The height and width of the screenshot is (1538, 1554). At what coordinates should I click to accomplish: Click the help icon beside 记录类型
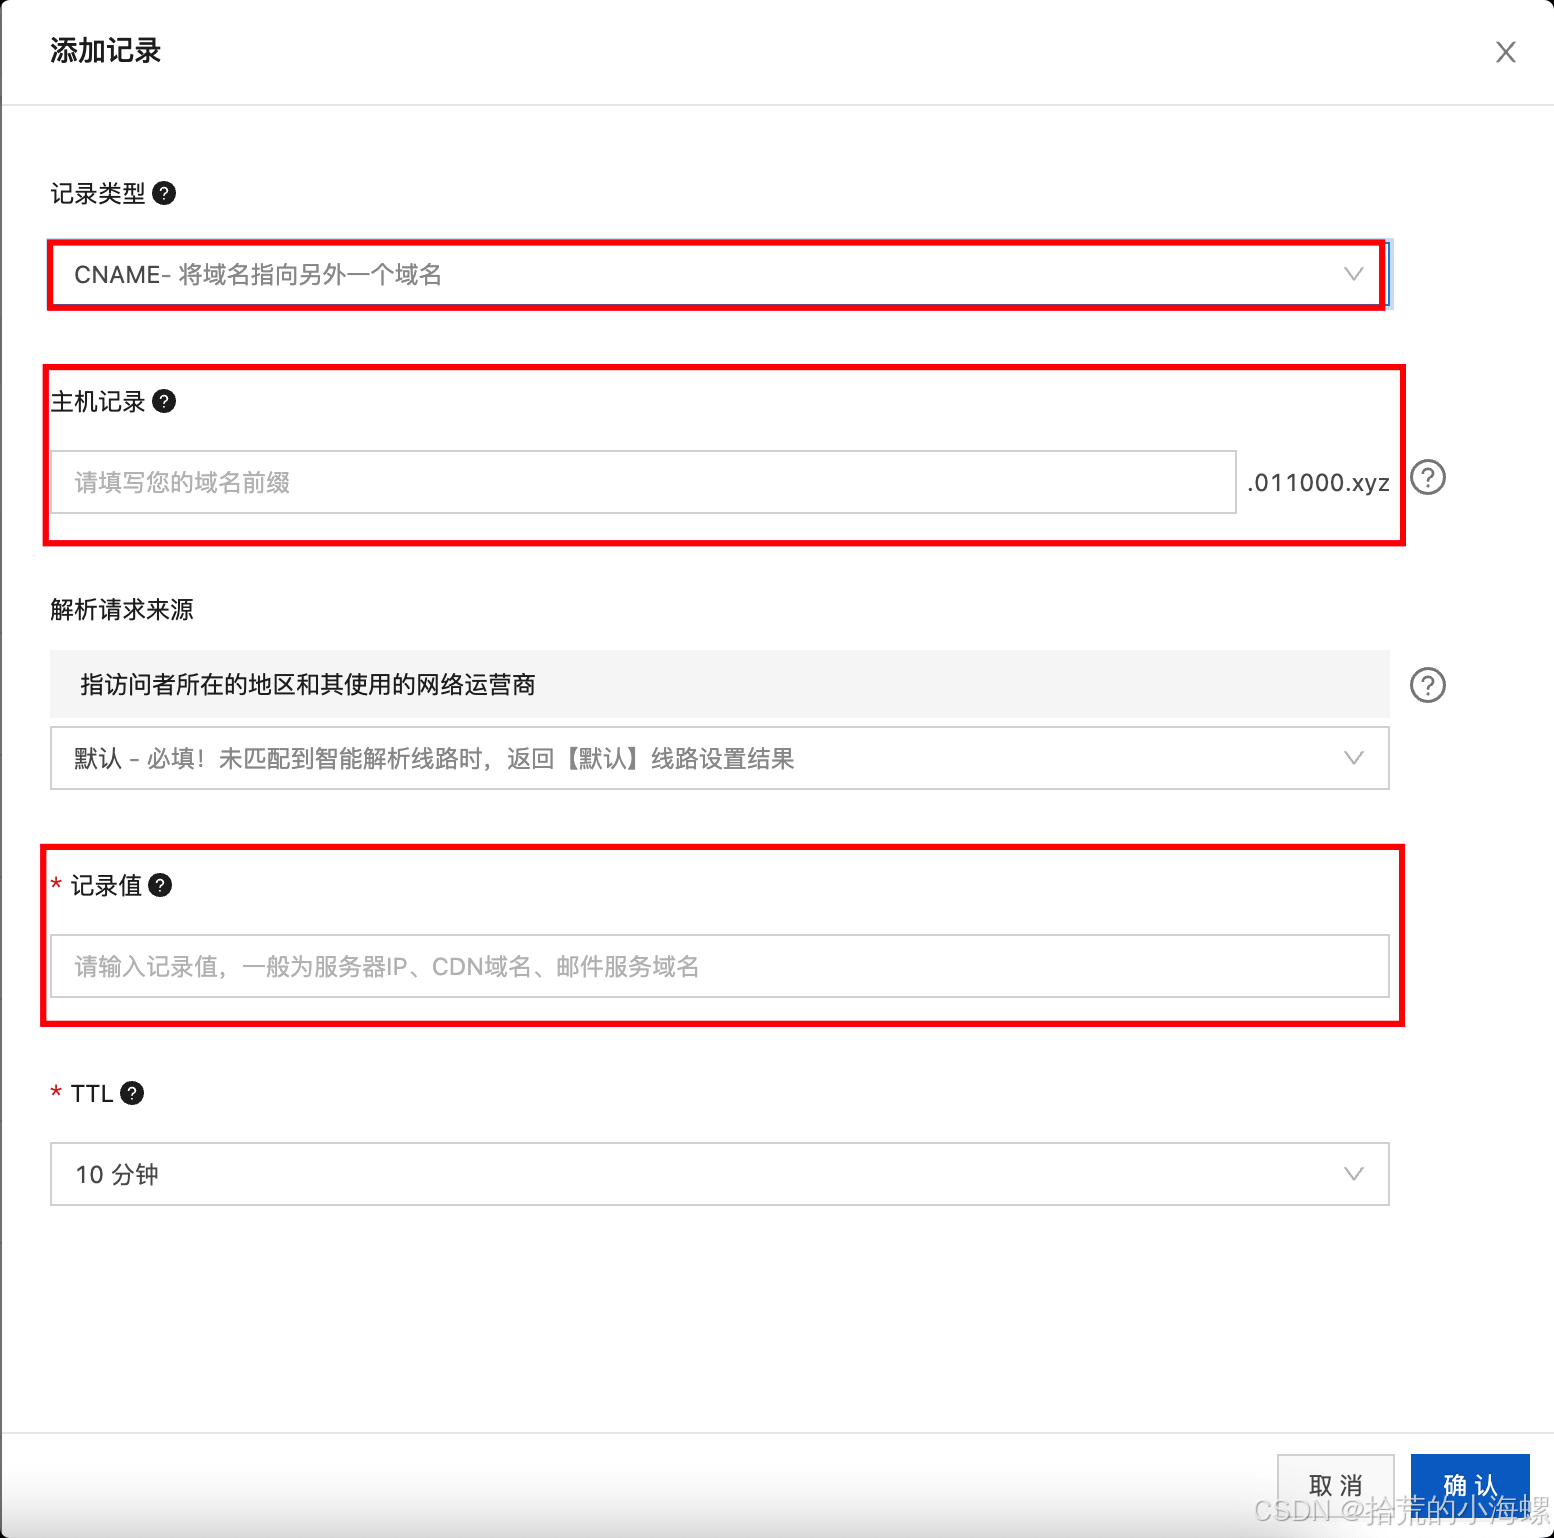pos(164,193)
